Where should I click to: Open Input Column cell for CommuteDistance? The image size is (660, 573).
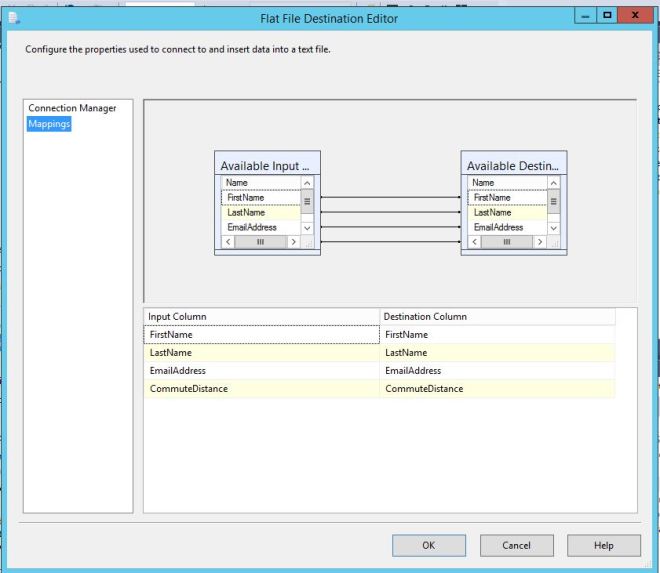coord(260,389)
